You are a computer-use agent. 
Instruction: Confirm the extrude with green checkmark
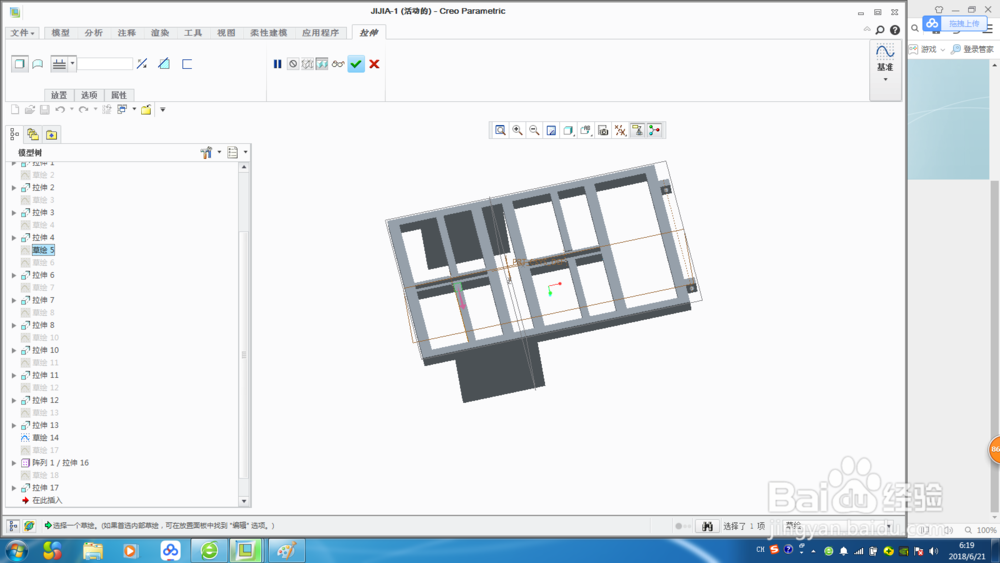click(356, 64)
